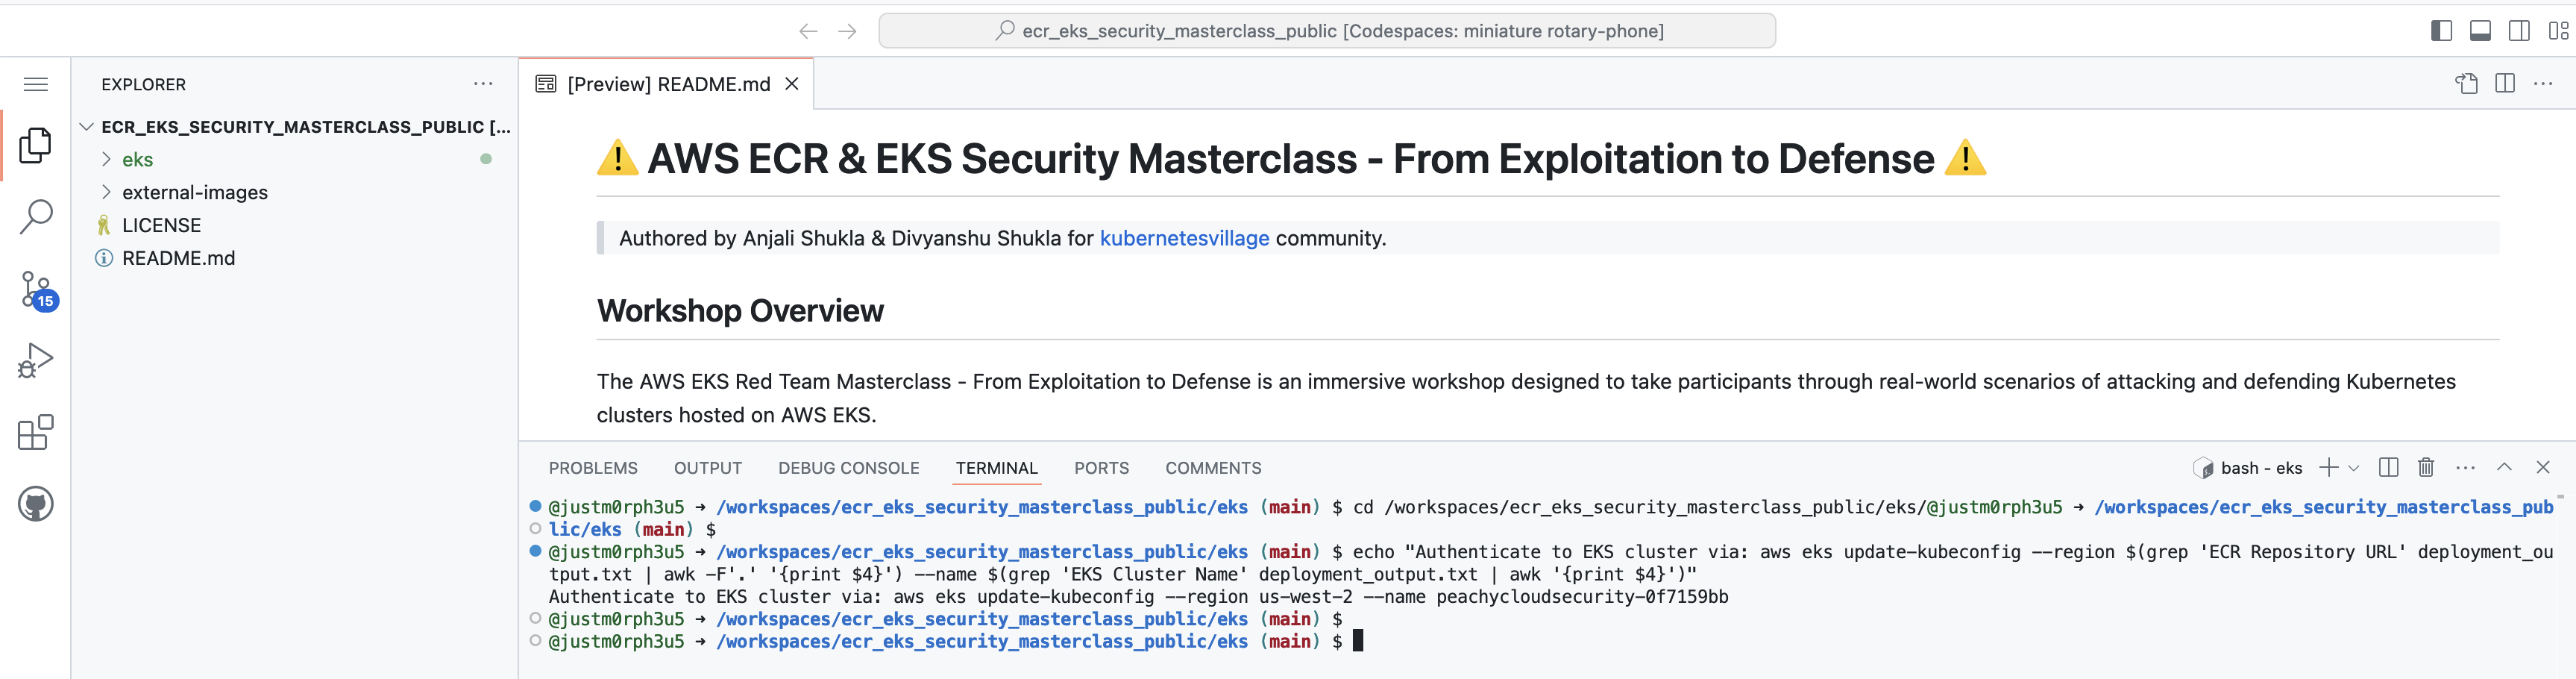Image resolution: width=2576 pixels, height=679 pixels.
Task: Open the new terminal launch profile dropdown
Action: tap(2354, 468)
